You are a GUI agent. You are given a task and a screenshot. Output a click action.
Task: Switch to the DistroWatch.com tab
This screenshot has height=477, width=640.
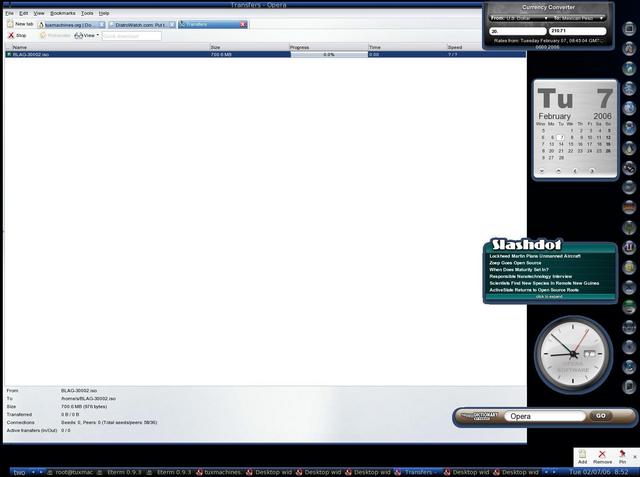coord(140,25)
